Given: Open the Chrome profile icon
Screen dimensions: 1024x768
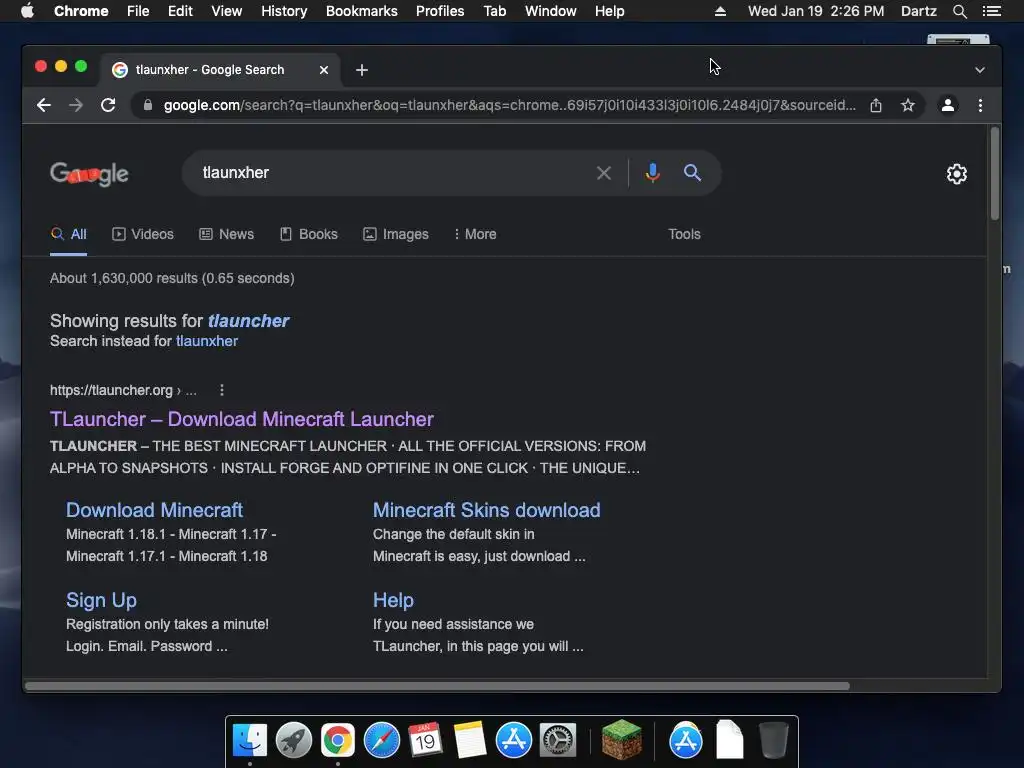Looking at the screenshot, I should 948,105.
